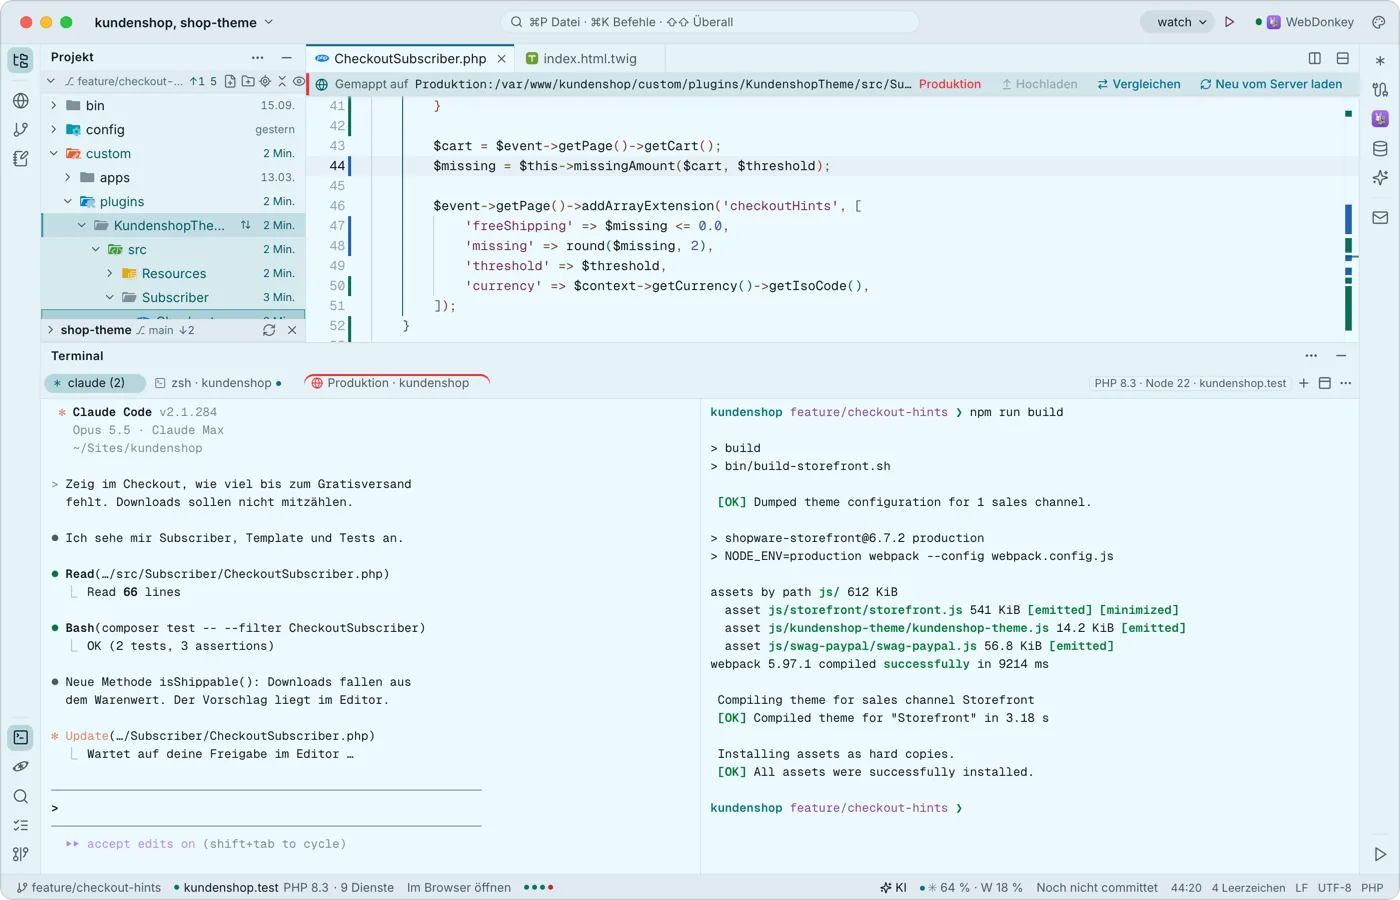Split editor side by side
The width and height of the screenshot is (1400, 900).
click(x=1315, y=59)
